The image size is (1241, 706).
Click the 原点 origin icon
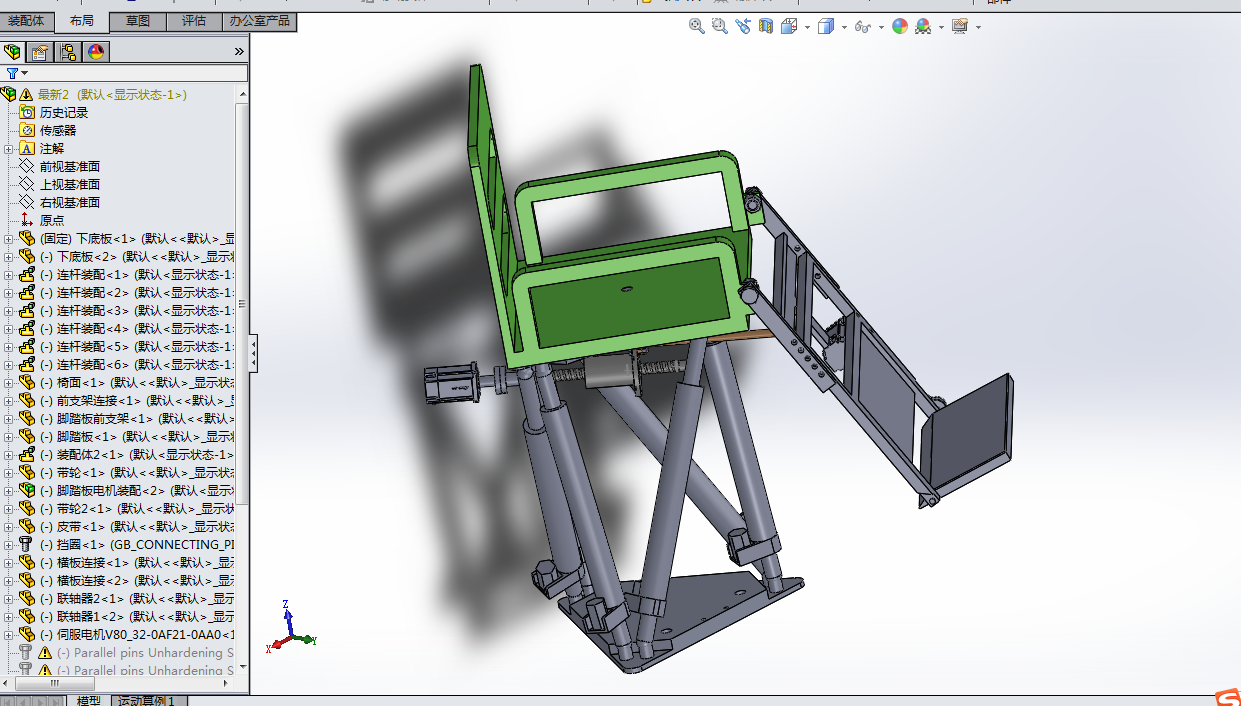pyautogui.click(x=27, y=221)
